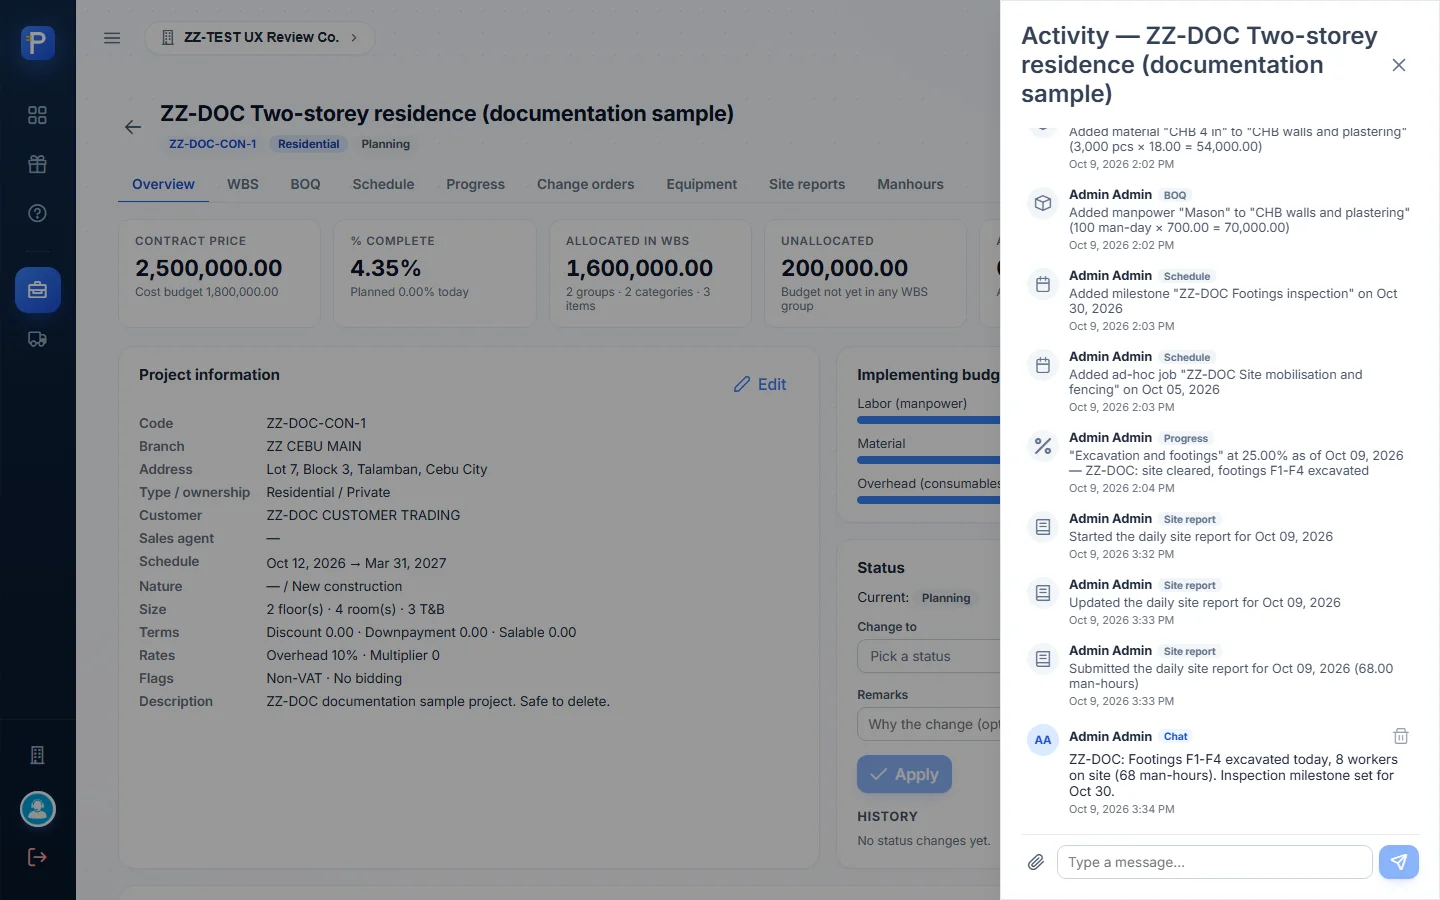Viewport: 1440px width, 900px height.
Task: Open the Site reports tab
Action: (x=807, y=184)
